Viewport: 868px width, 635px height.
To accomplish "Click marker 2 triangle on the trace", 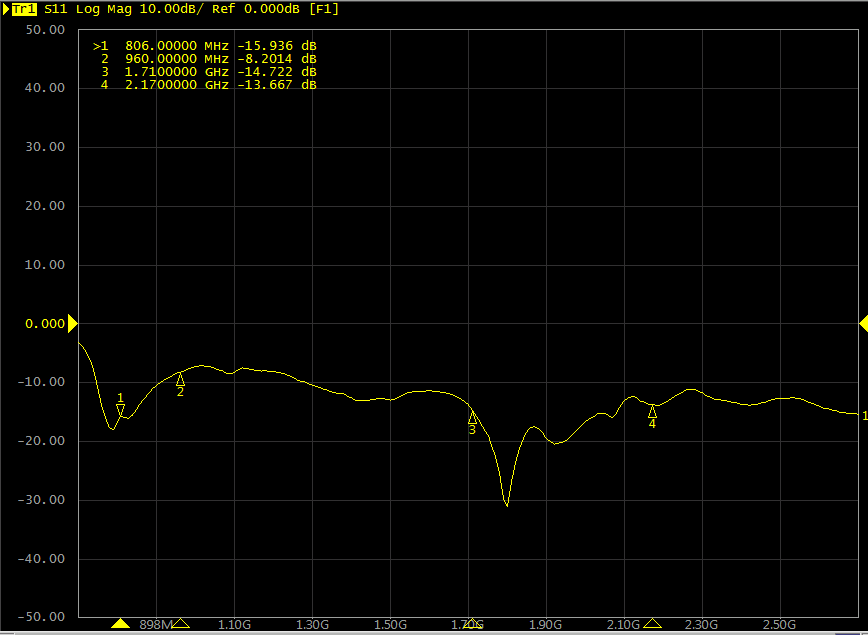I will click(180, 379).
